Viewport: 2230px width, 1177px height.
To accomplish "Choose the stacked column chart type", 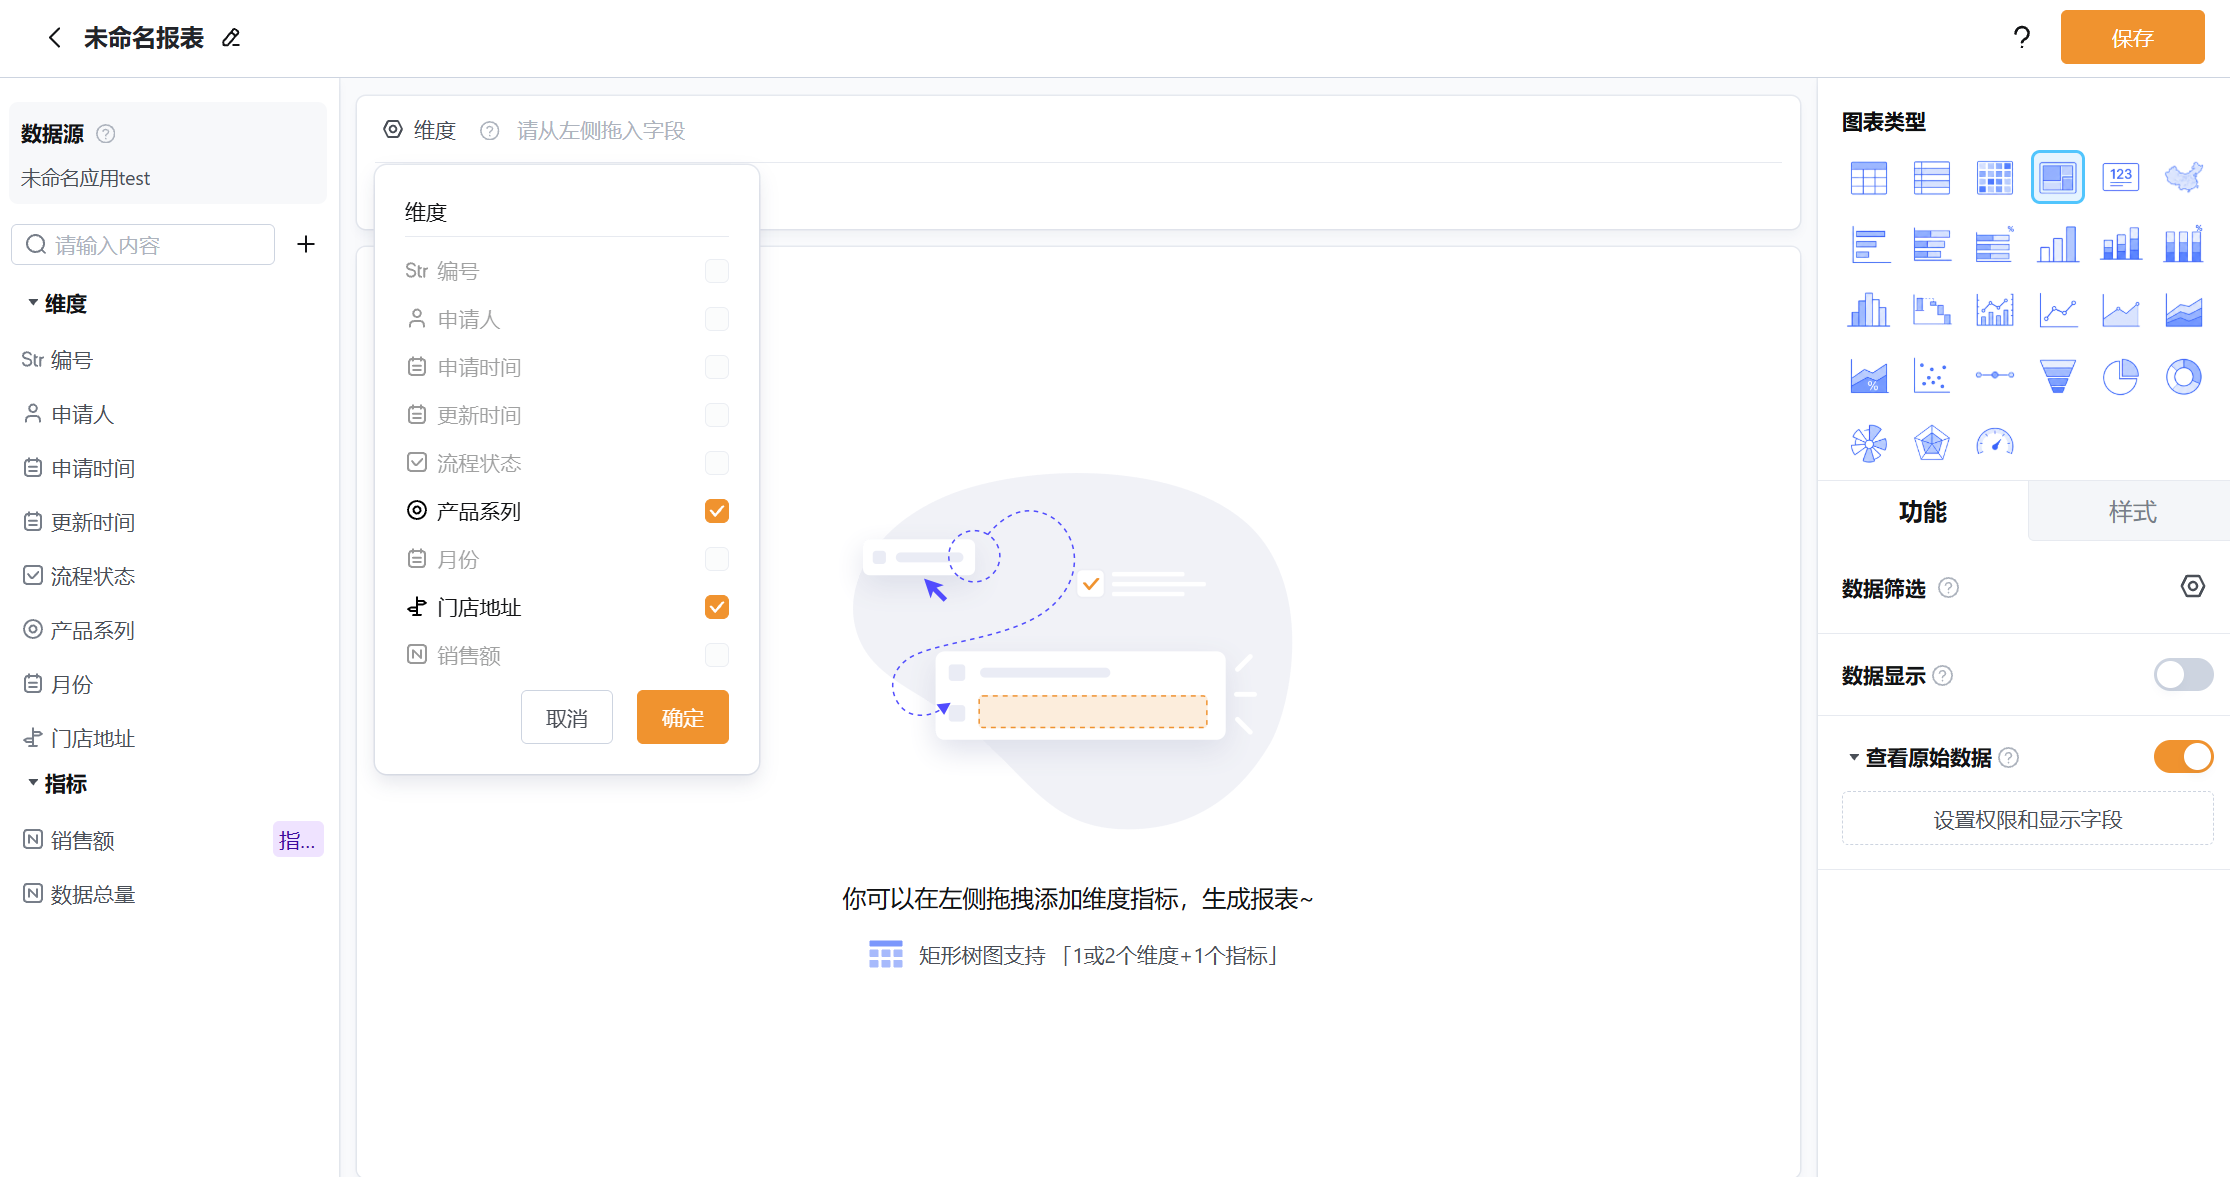I will [2120, 244].
